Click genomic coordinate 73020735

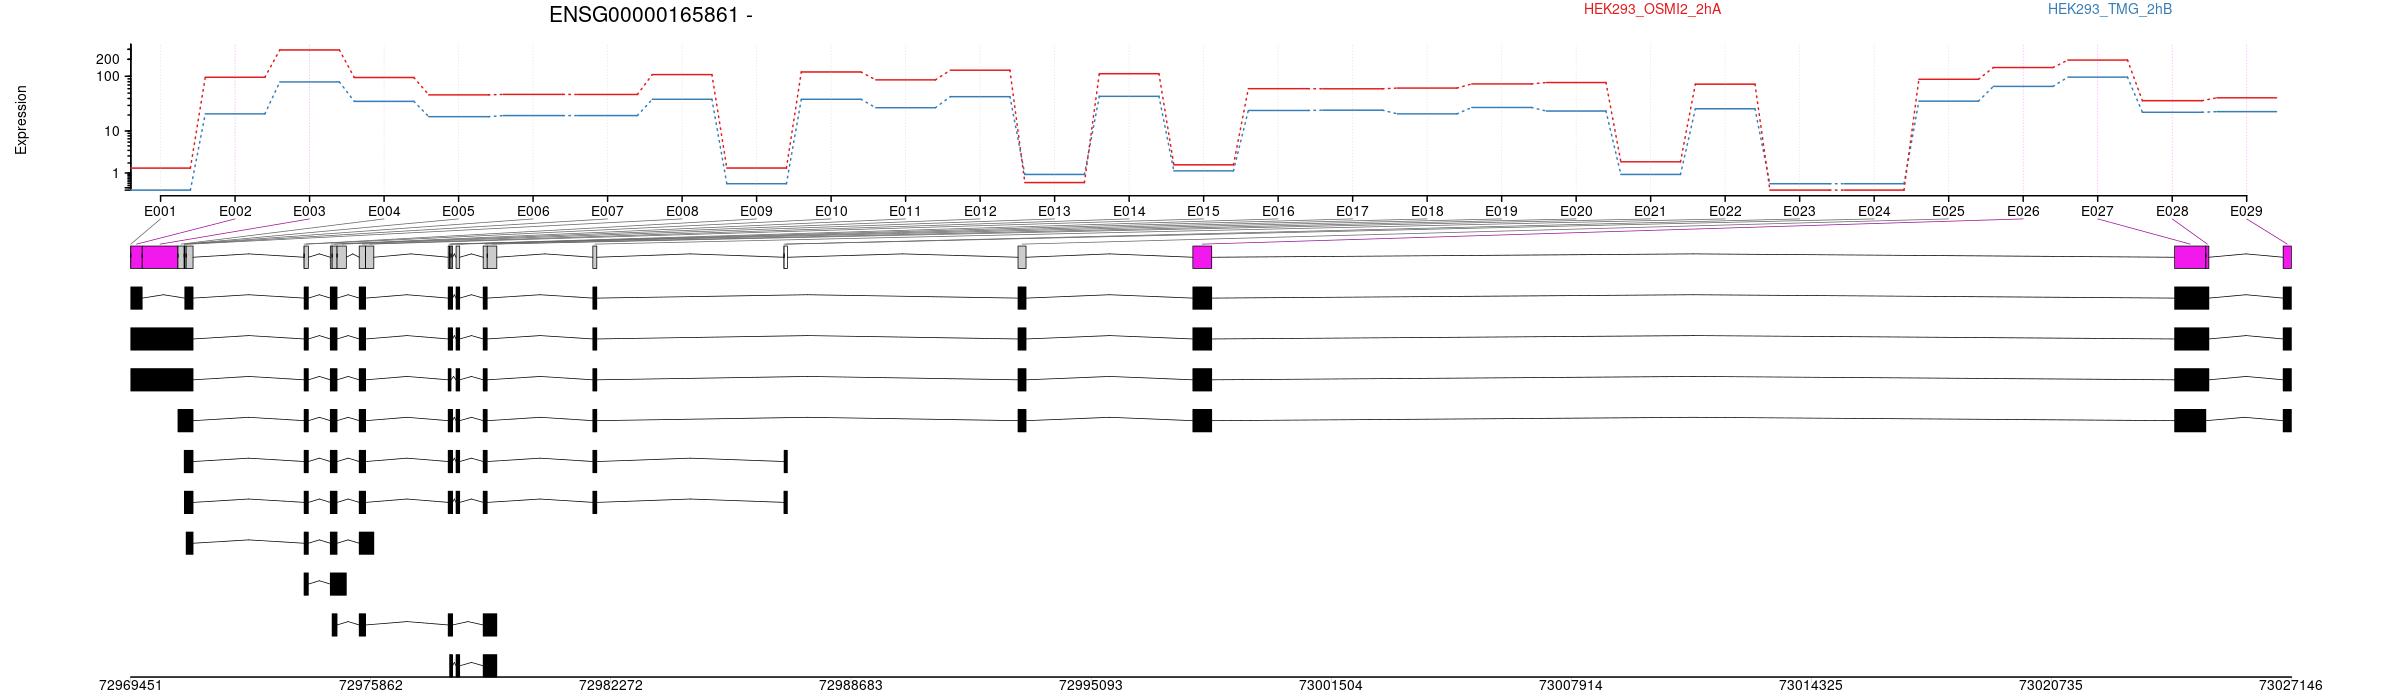click(x=2051, y=685)
